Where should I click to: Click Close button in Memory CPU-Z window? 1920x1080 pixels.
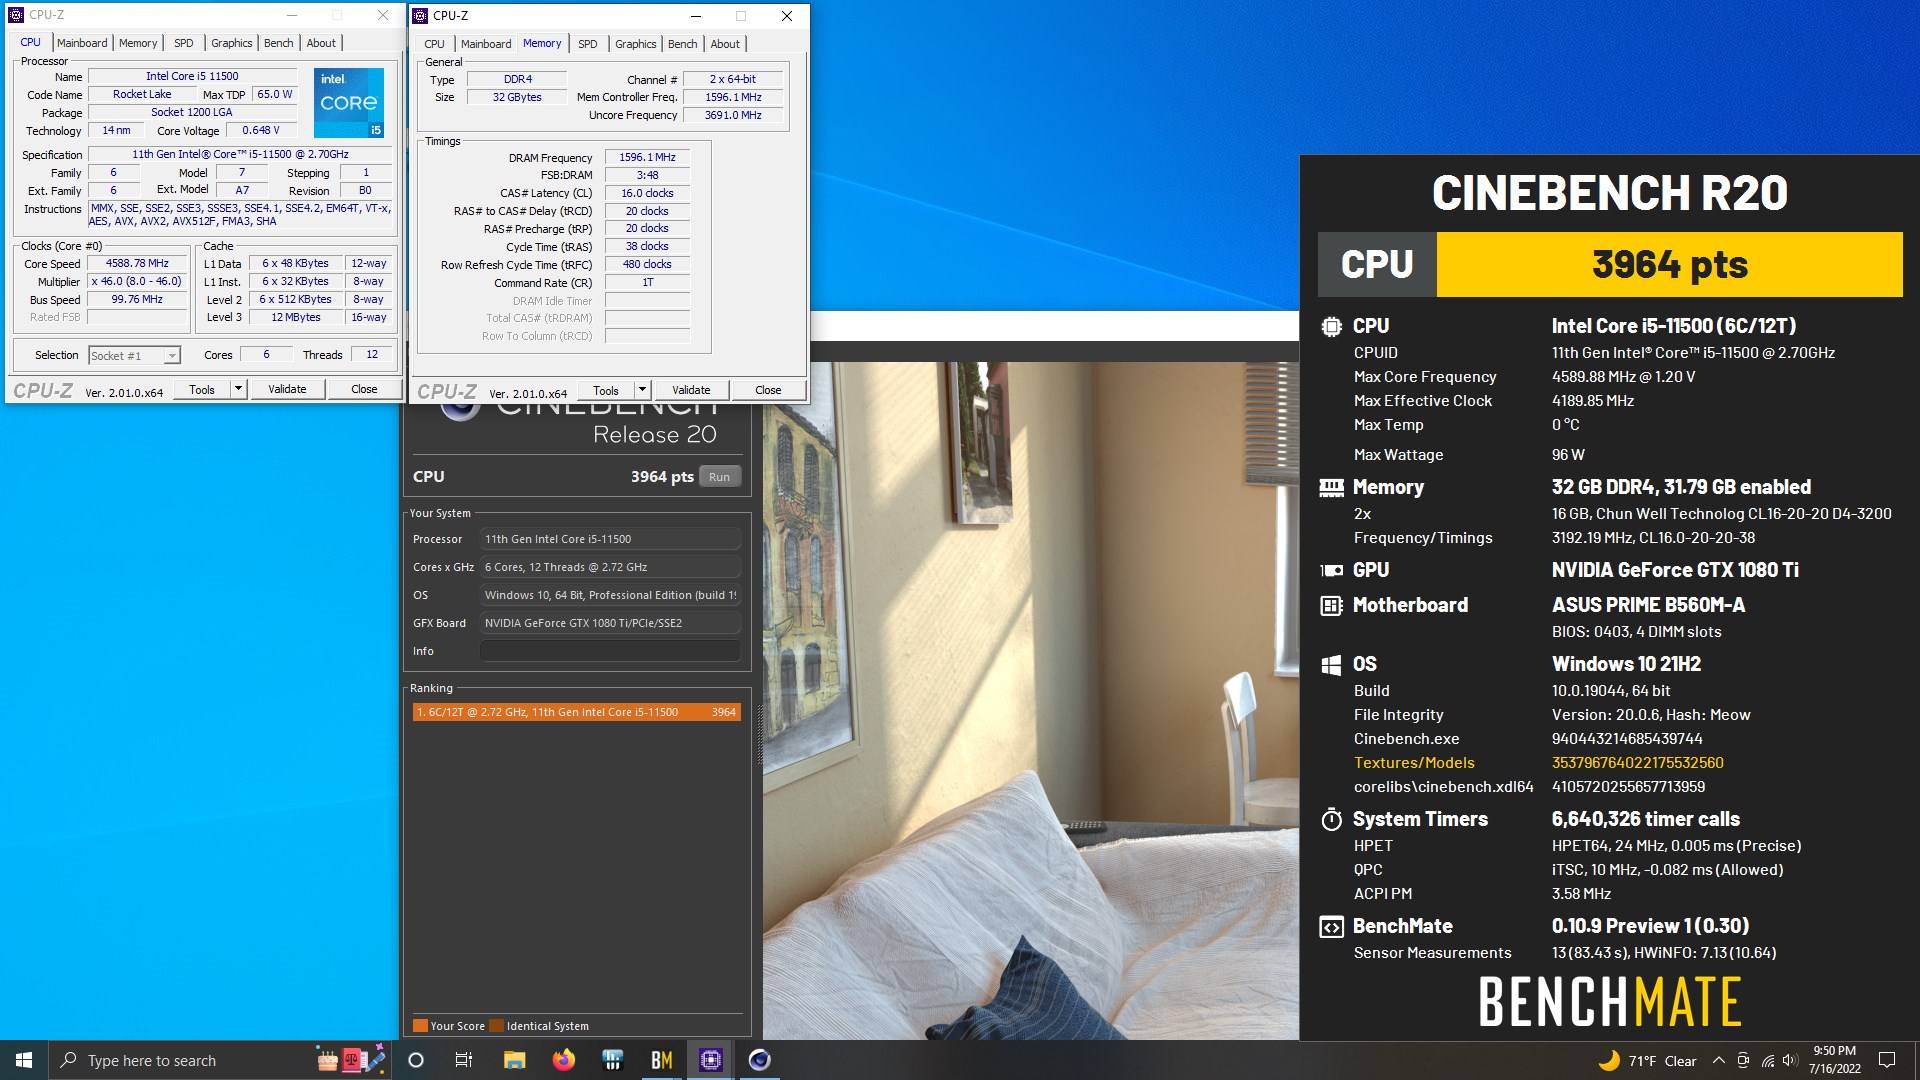(768, 390)
